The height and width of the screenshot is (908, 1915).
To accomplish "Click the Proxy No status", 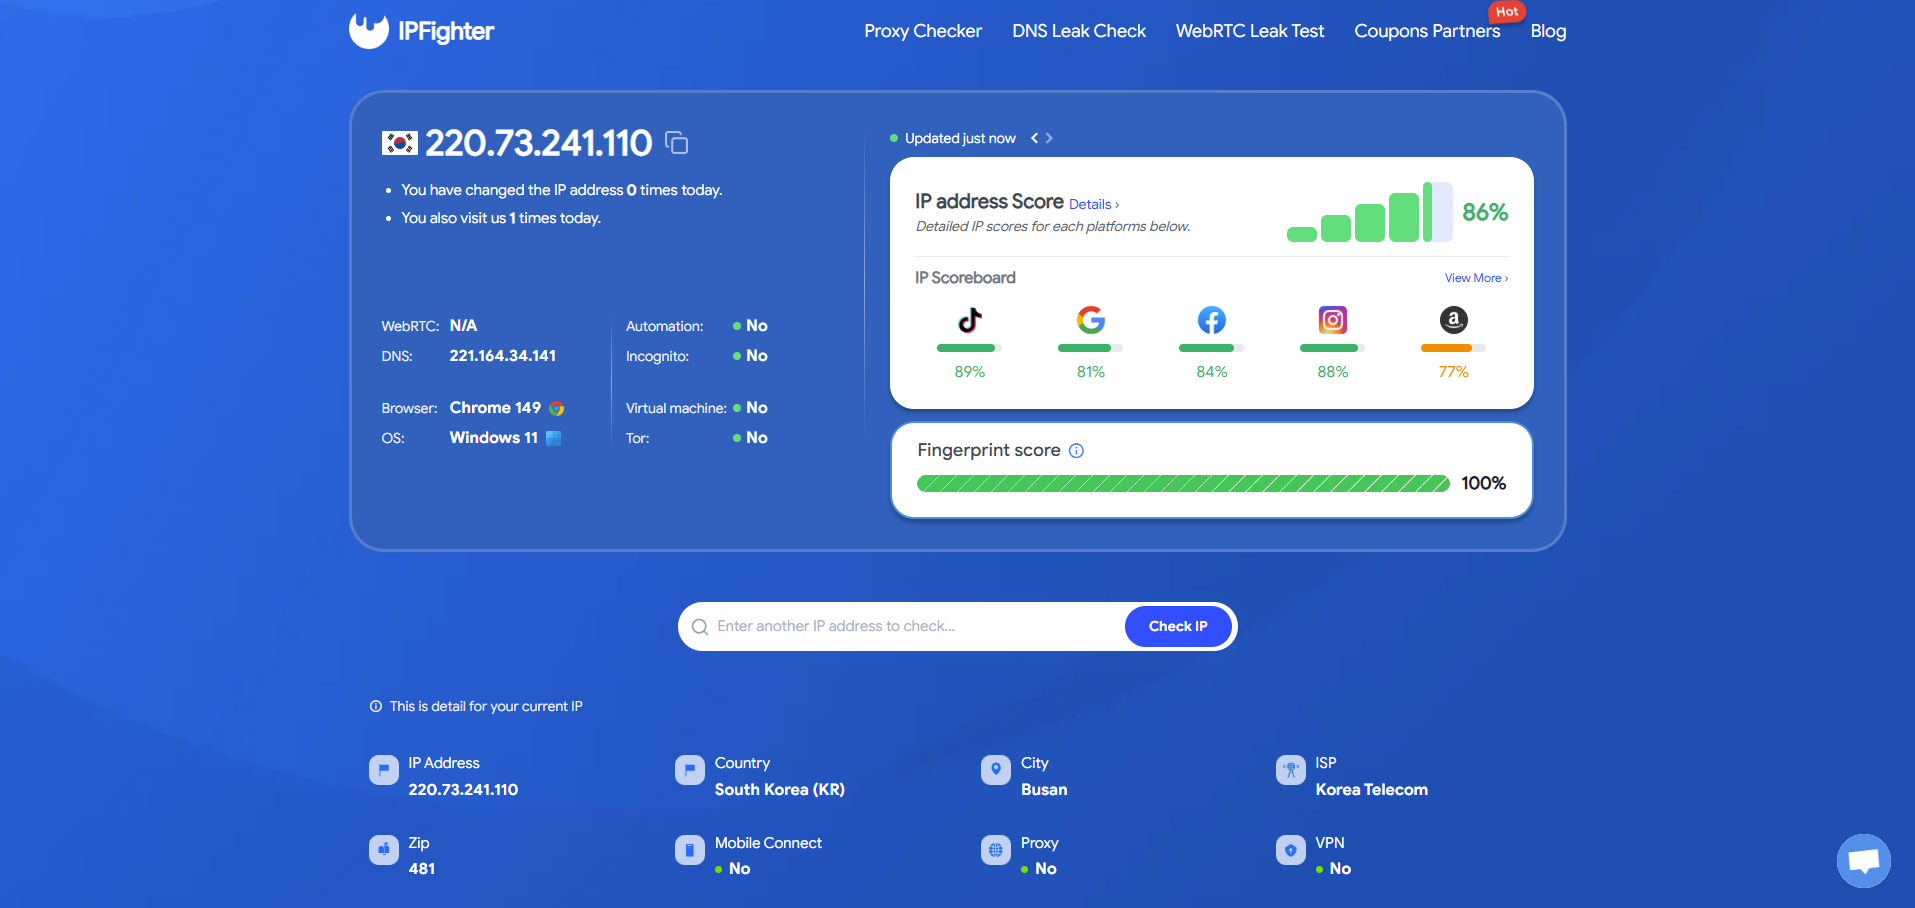I will click(x=1039, y=869).
